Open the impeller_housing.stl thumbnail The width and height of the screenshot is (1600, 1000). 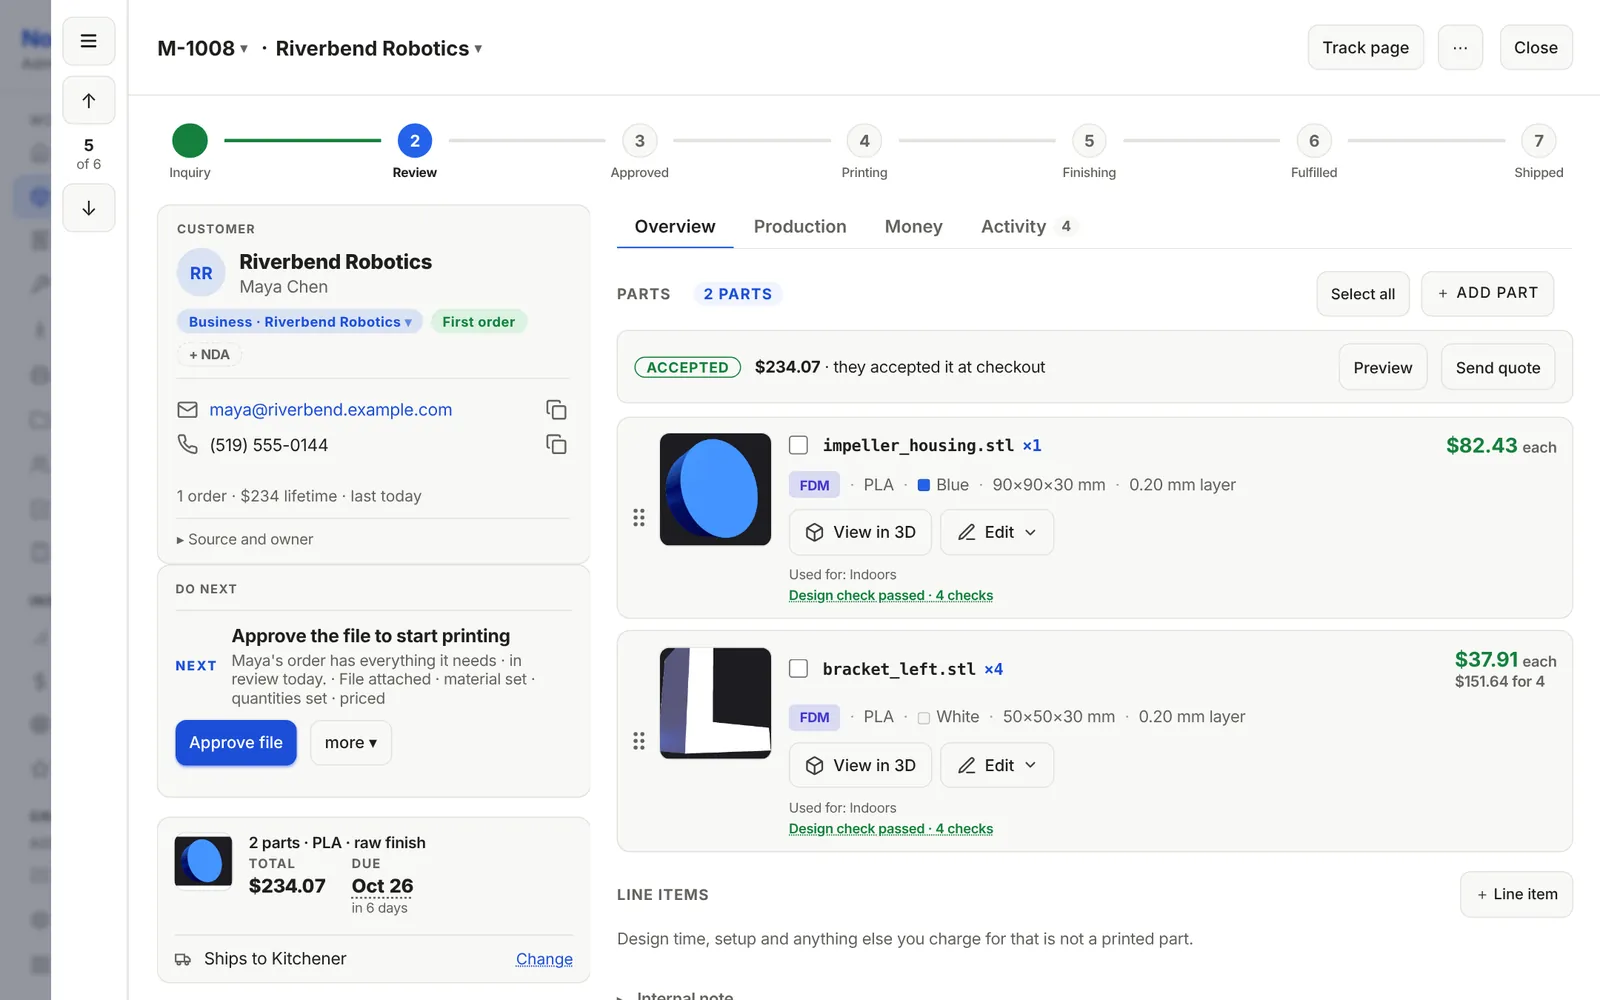point(715,489)
